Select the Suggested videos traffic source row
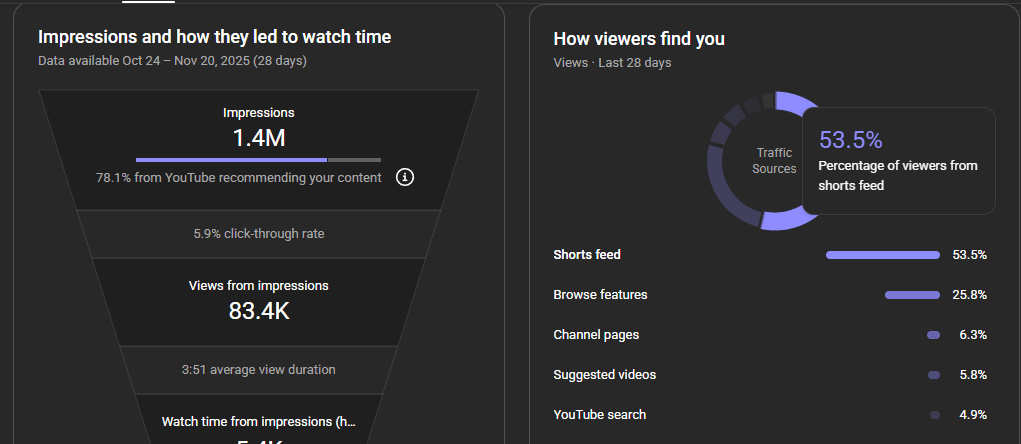Viewport: 1021px width, 444px height. pyautogui.click(x=770, y=375)
